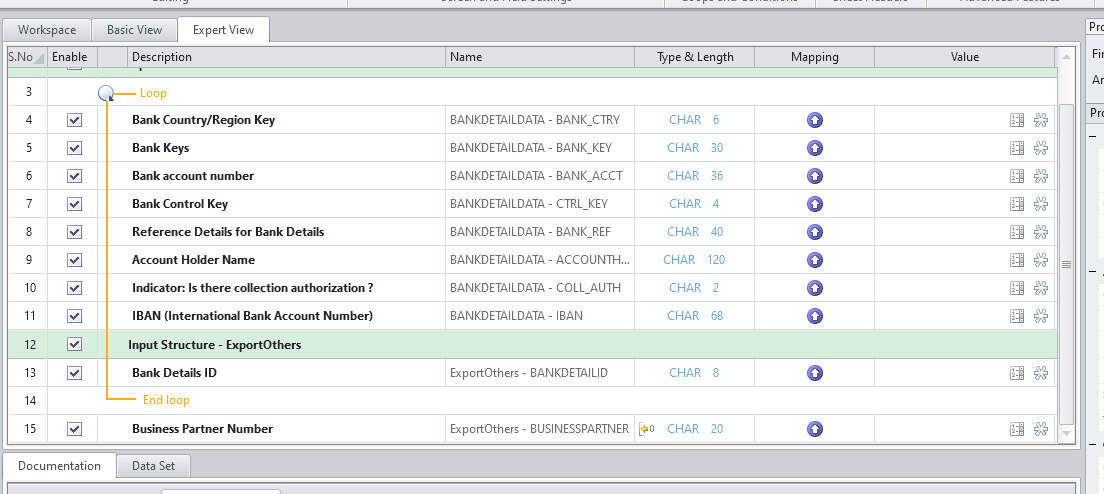The image size is (1104, 494).
Task: Toggle Input Structure - ExportOthers checkbox
Action: [74, 344]
